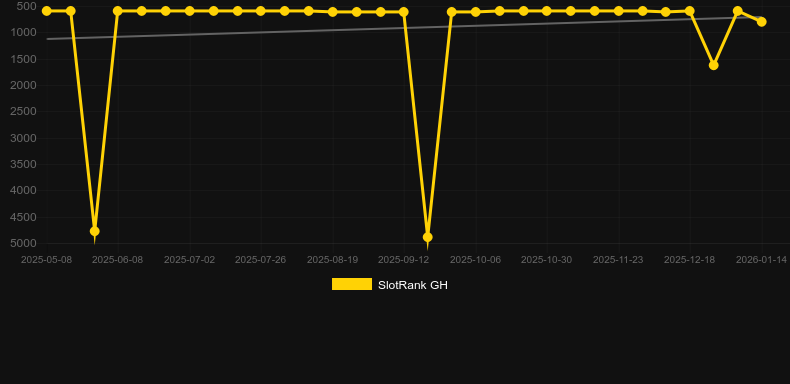Select the data point above 2025-10-06
Viewport: 790px width, 384px height.
(x=476, y=12)
